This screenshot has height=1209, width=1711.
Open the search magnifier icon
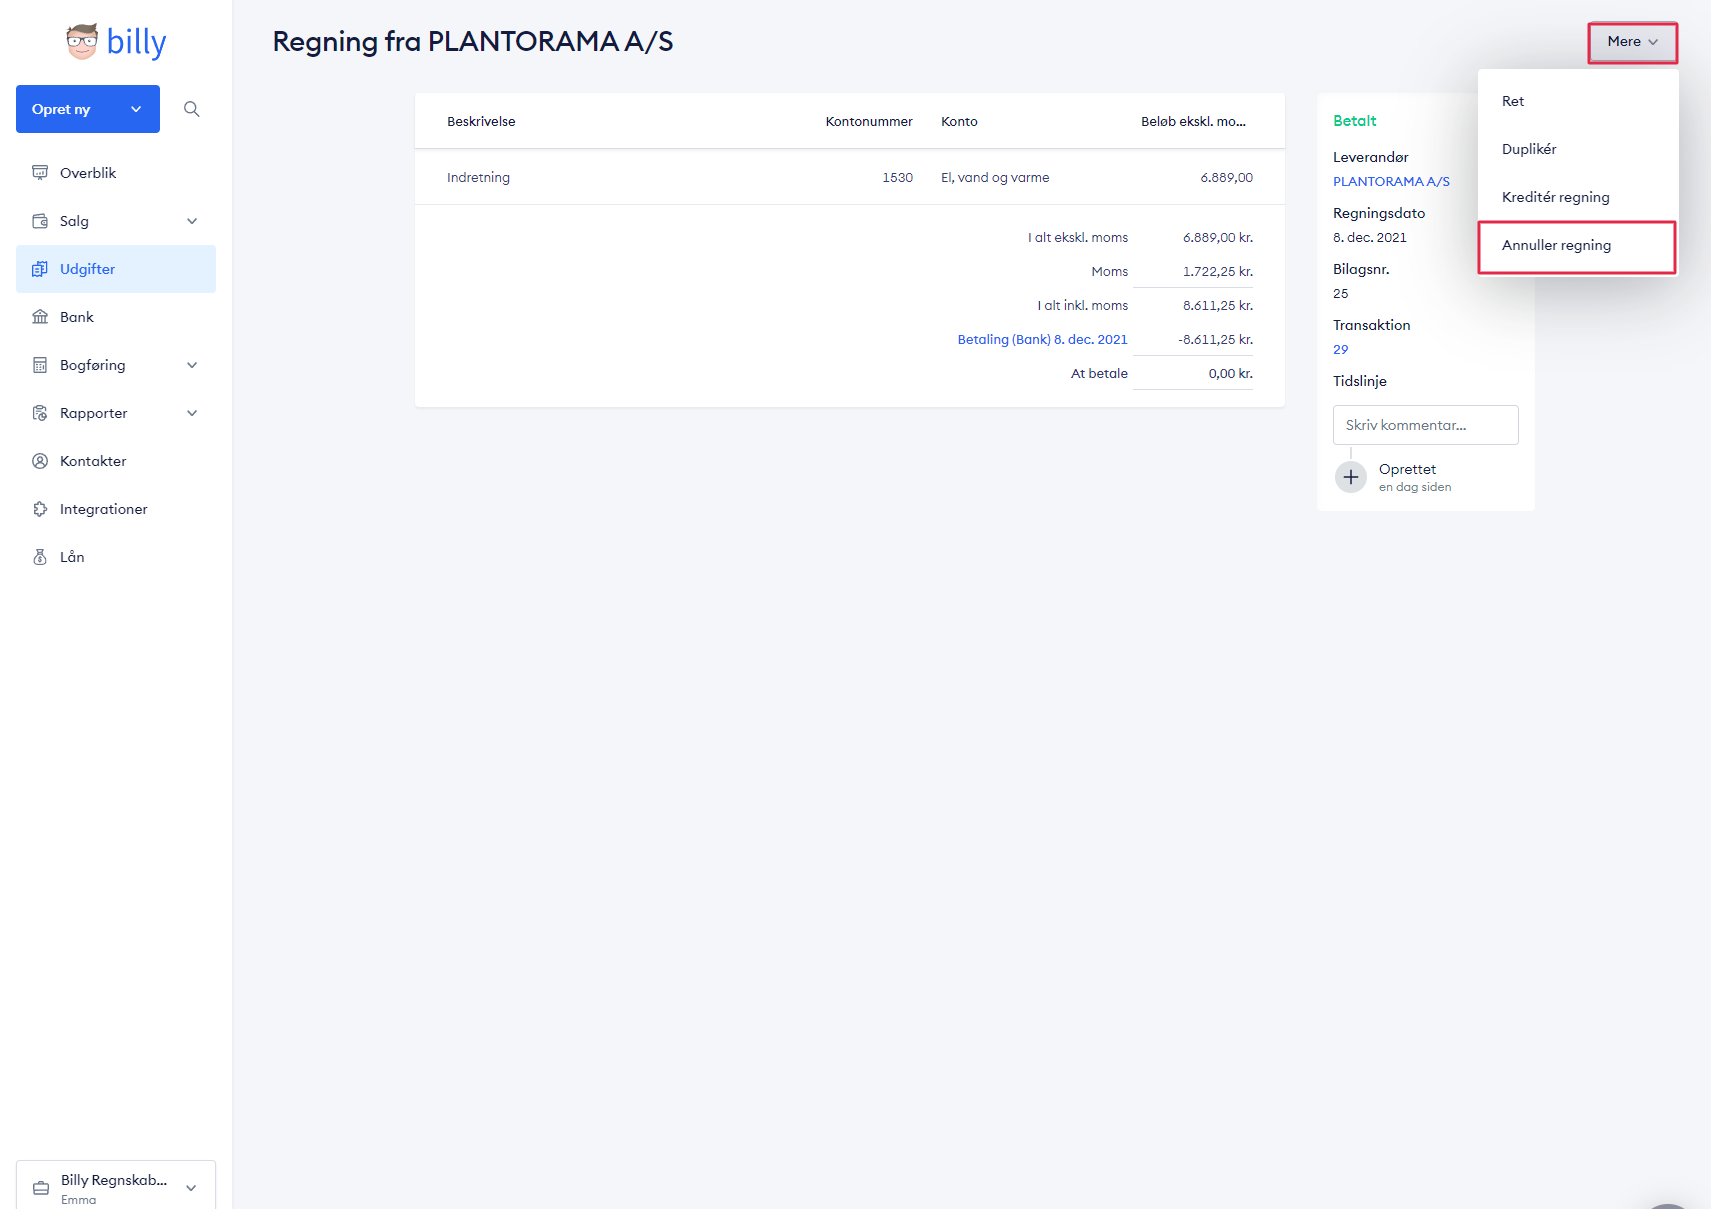(x=192, y=109)
